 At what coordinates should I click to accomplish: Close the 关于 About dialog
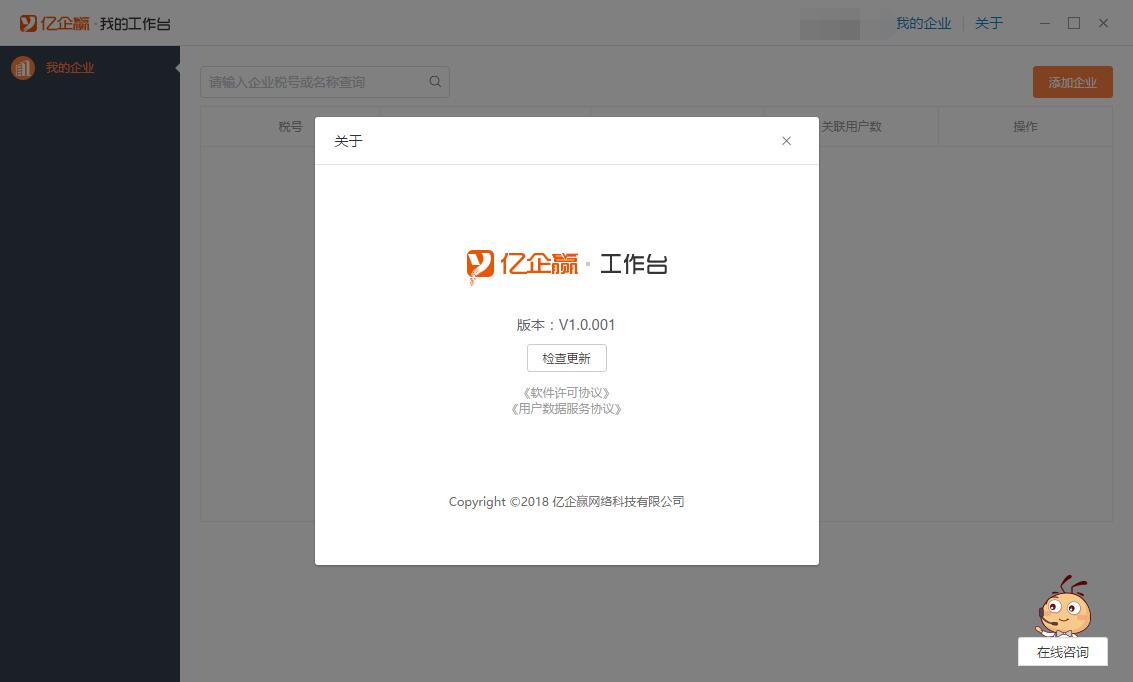pyautogui.click(x=786, y=141)
